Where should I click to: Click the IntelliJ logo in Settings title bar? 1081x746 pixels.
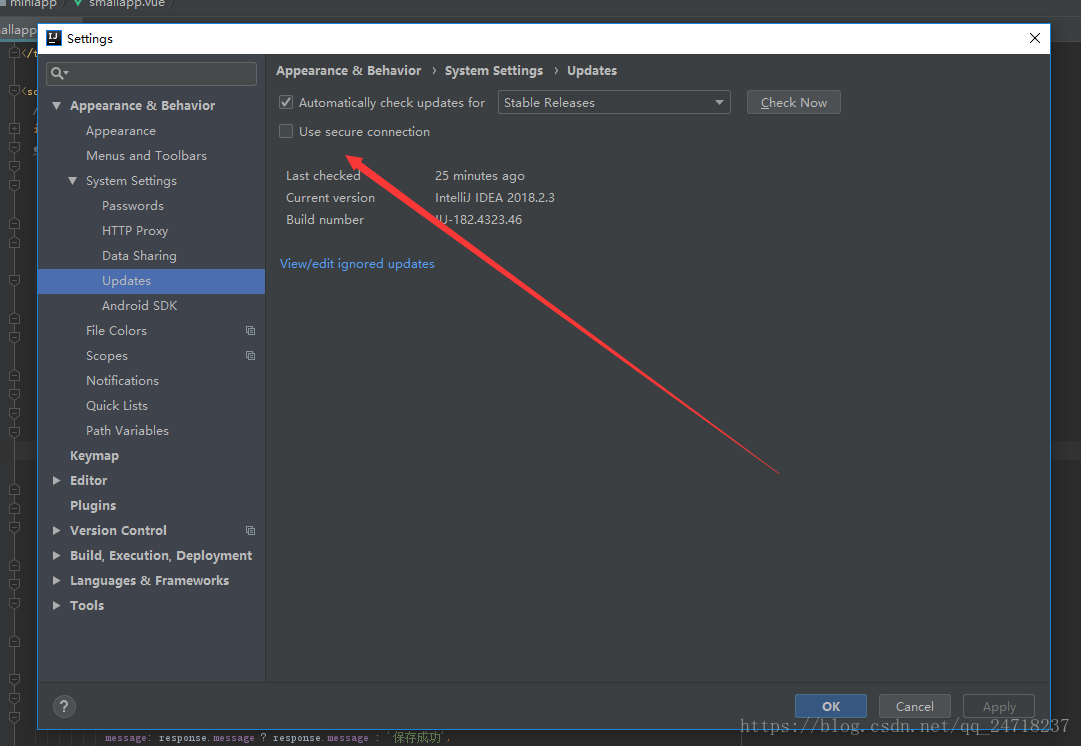pyautogui.click(x=54, y=38)
